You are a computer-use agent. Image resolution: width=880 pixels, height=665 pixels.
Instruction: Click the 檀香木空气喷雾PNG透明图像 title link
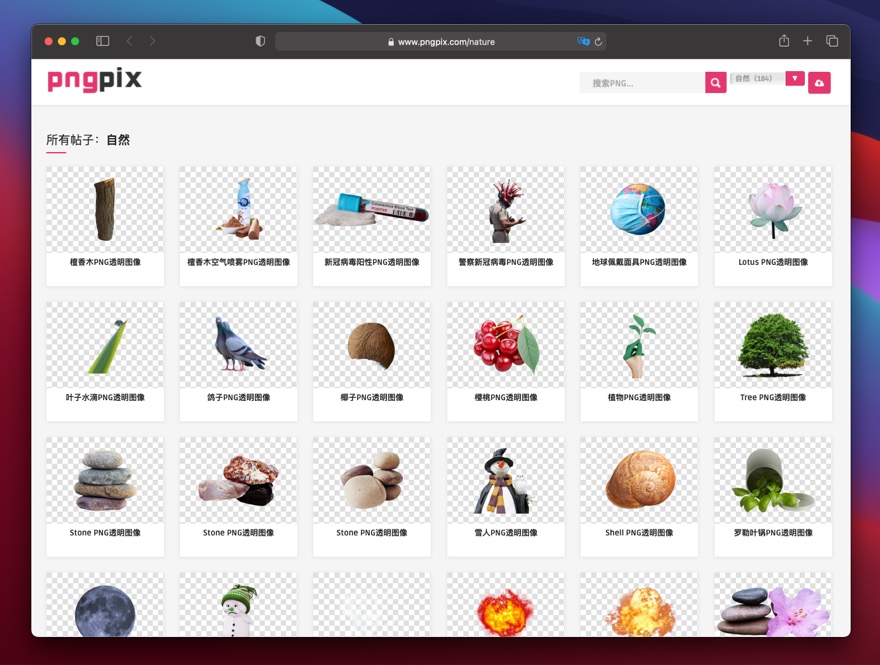click(239, 262)
